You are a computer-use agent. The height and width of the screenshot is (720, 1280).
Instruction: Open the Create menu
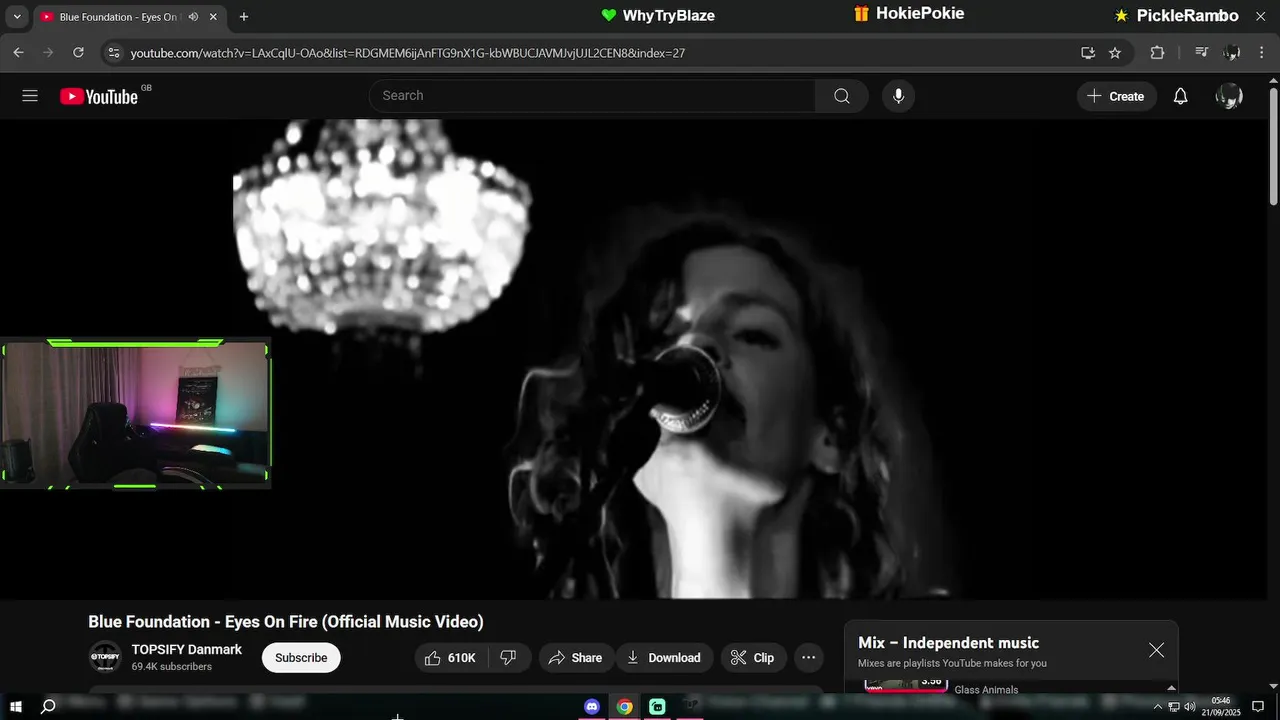1116,96
